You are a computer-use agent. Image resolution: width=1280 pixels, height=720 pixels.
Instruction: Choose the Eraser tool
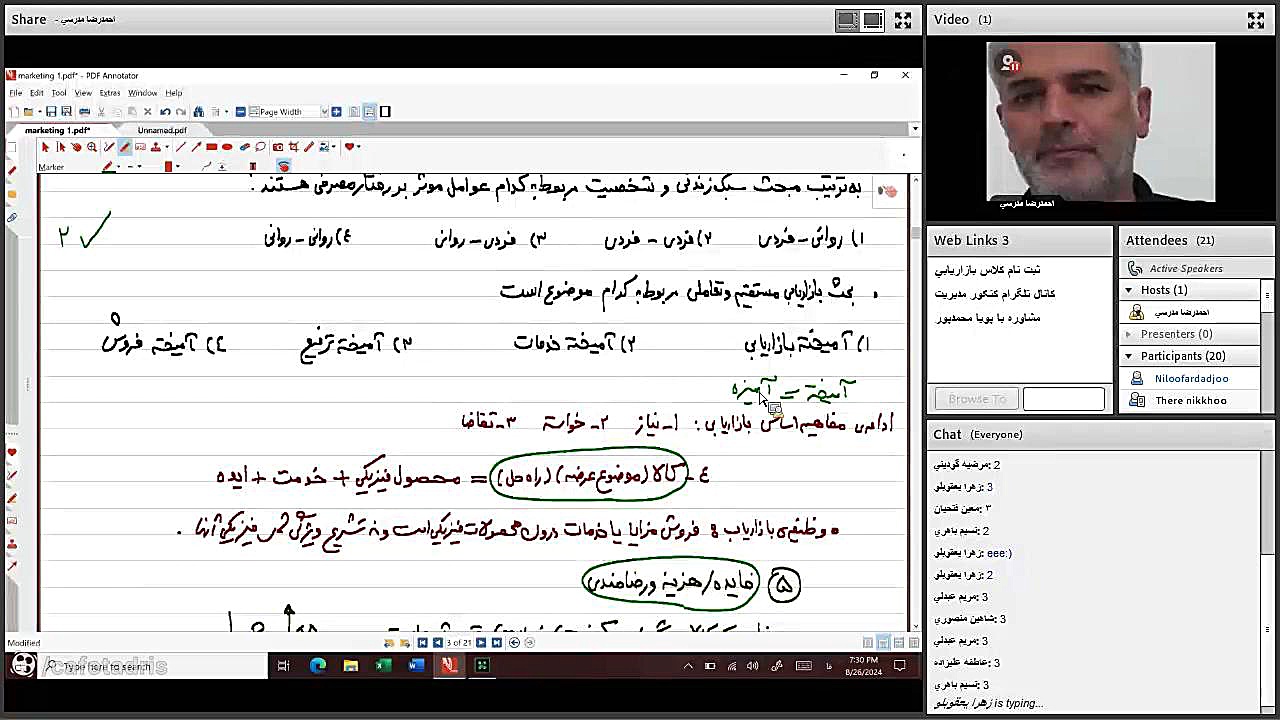pyautogui.click(x=245, y=147)
